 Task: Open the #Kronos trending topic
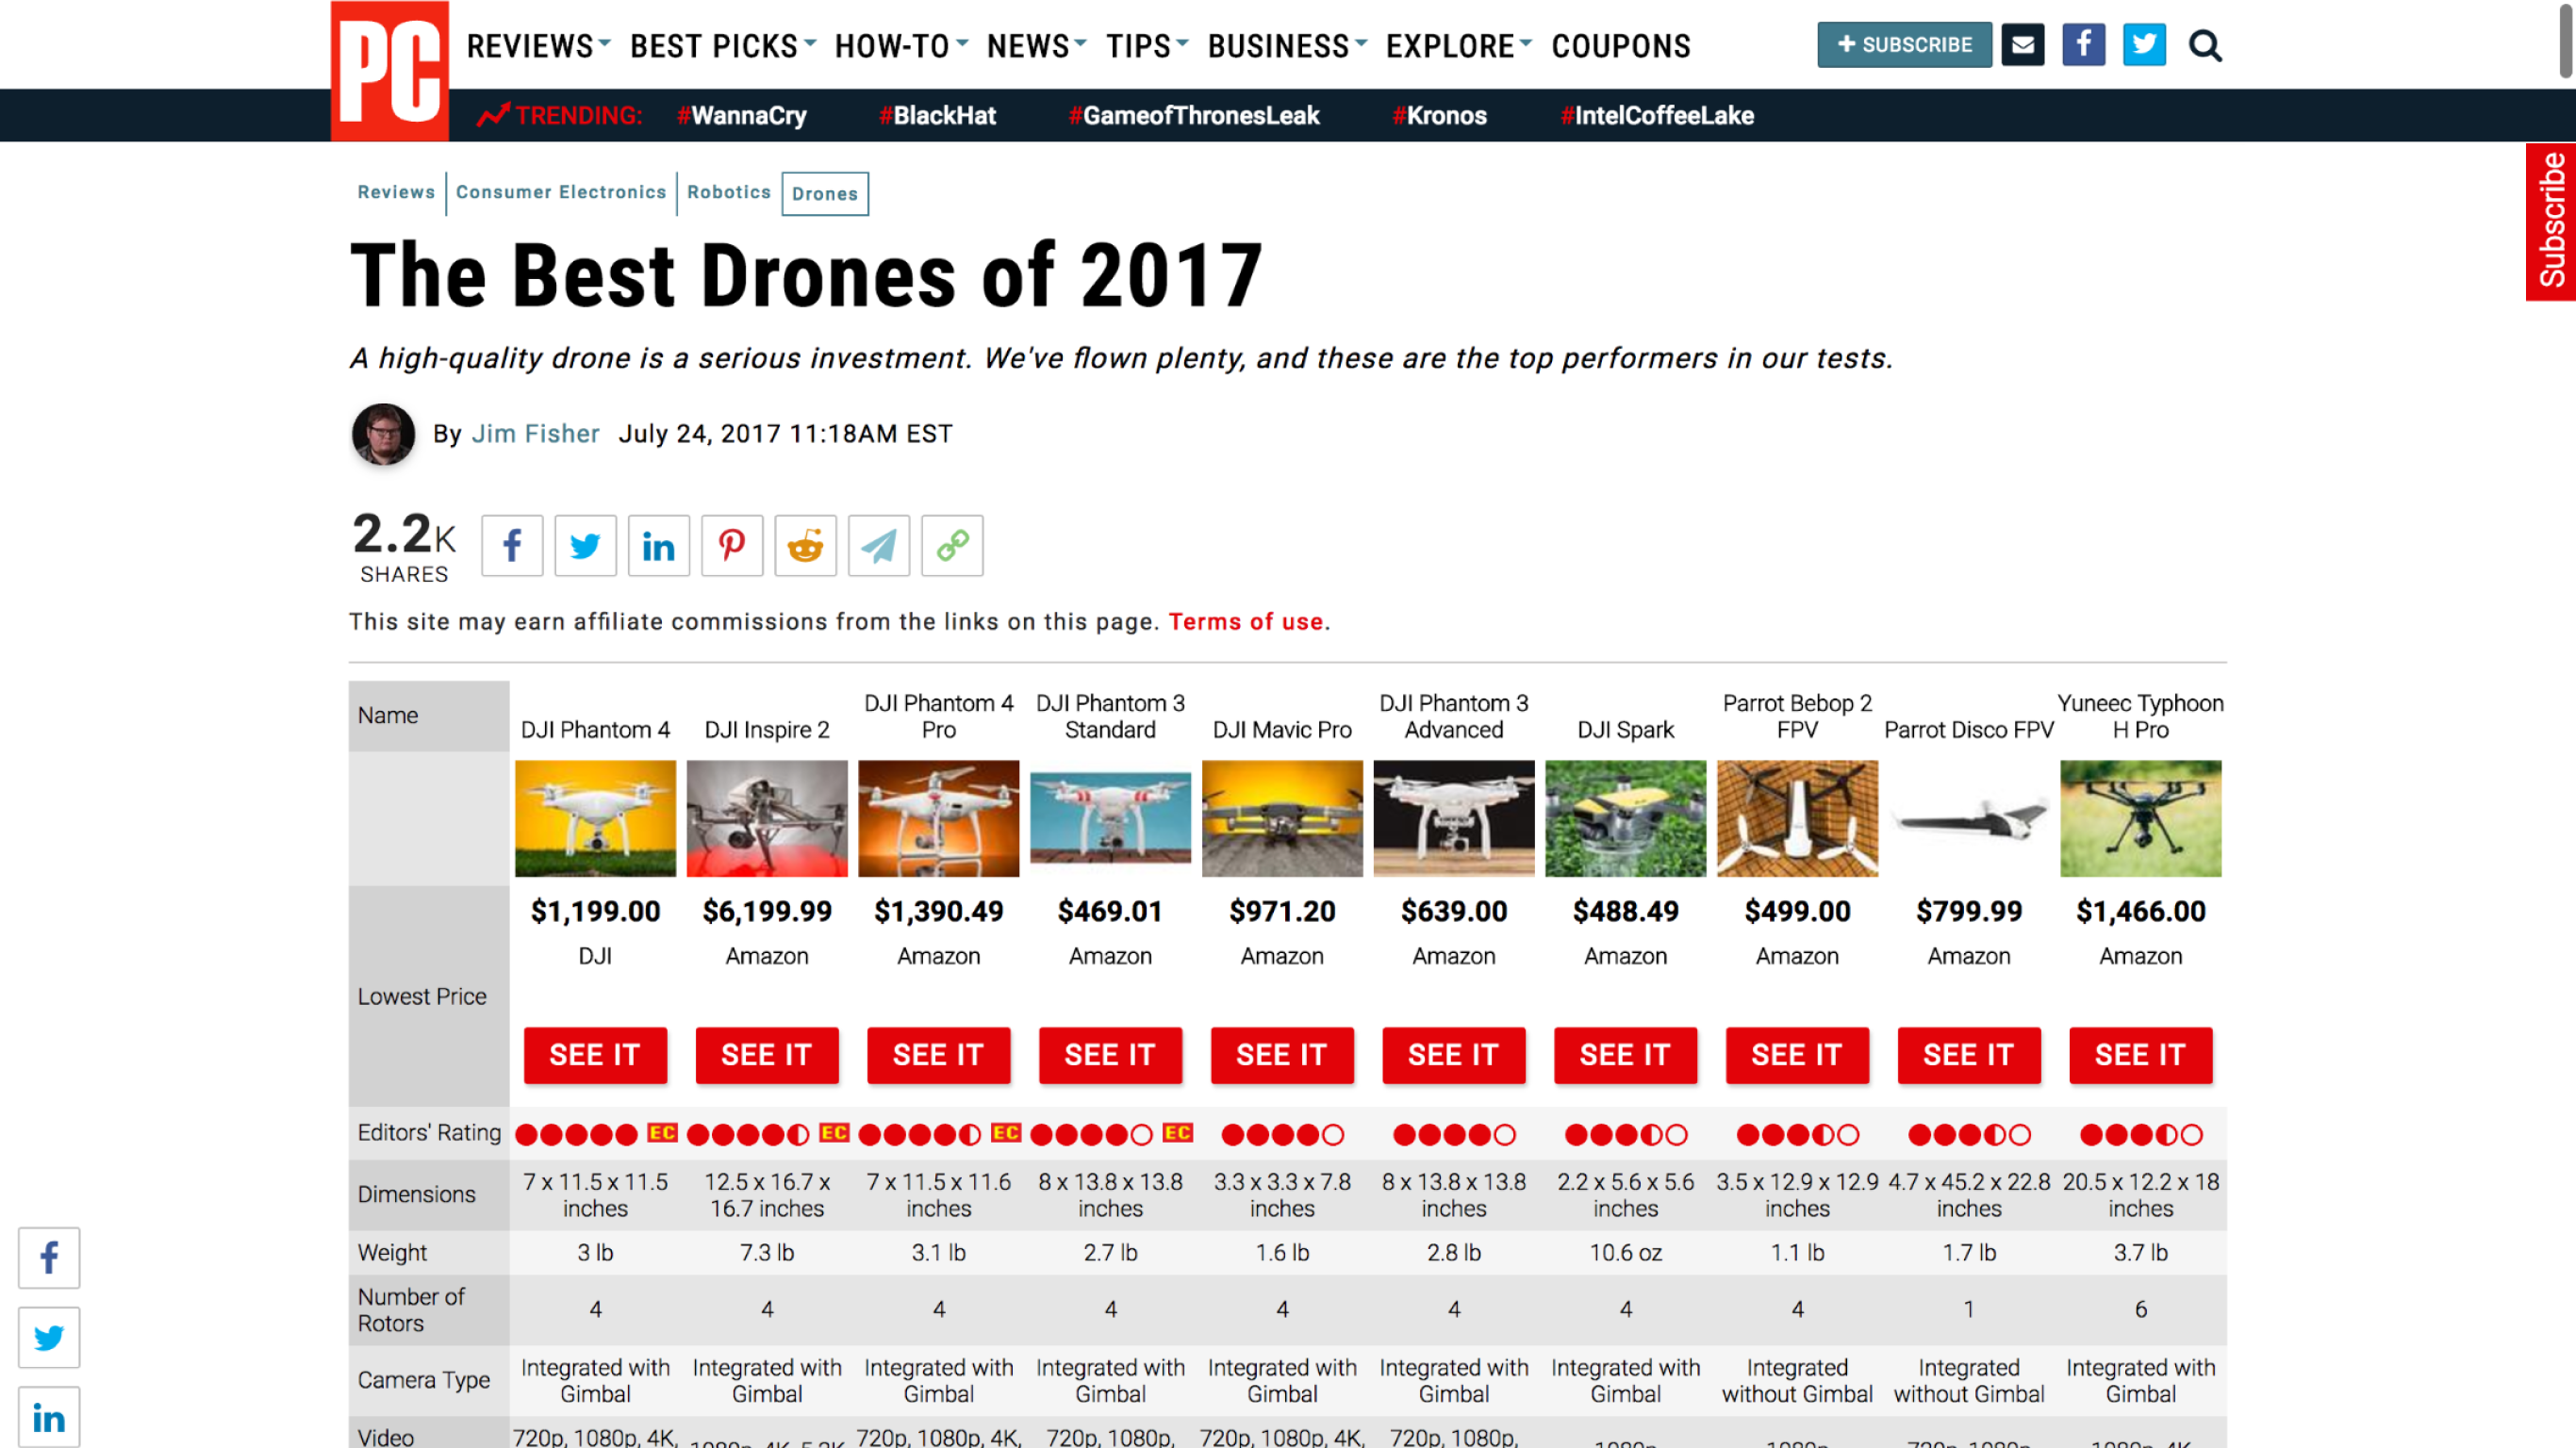click(1439, 116)
